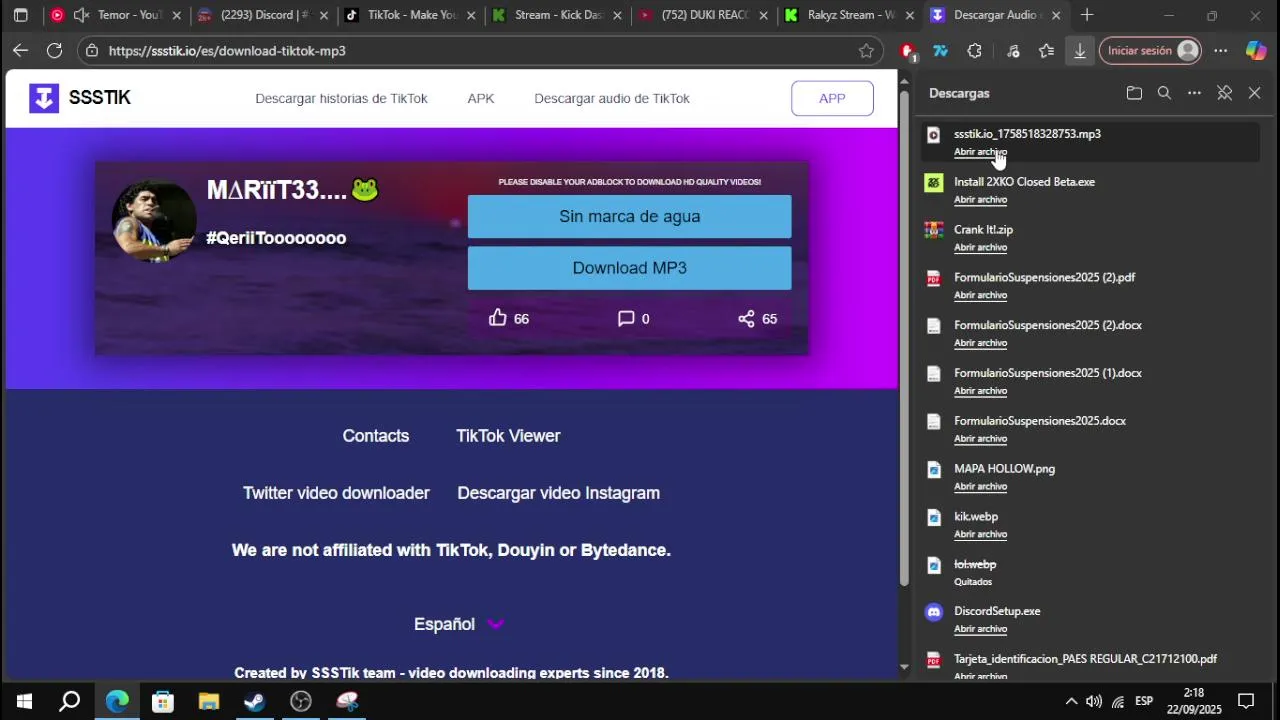Search downloads with the magnifier icon
1280x720 pixels.
tap(1164, 93)
